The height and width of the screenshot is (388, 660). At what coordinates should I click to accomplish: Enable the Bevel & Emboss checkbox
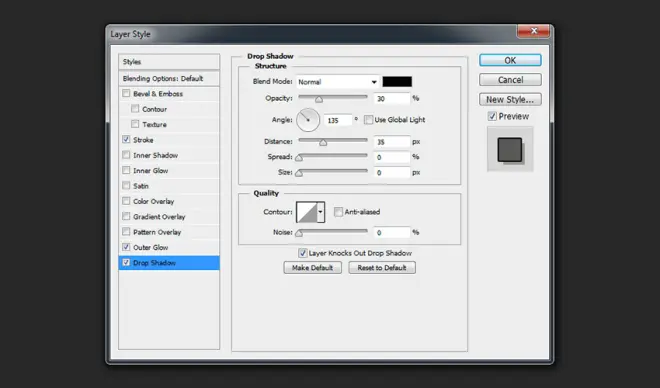(126, 93)
